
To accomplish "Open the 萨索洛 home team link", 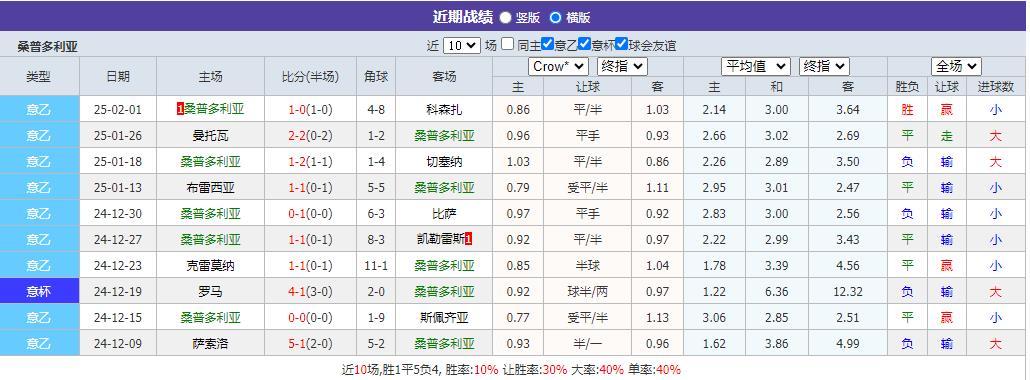I will coord(210,344).
